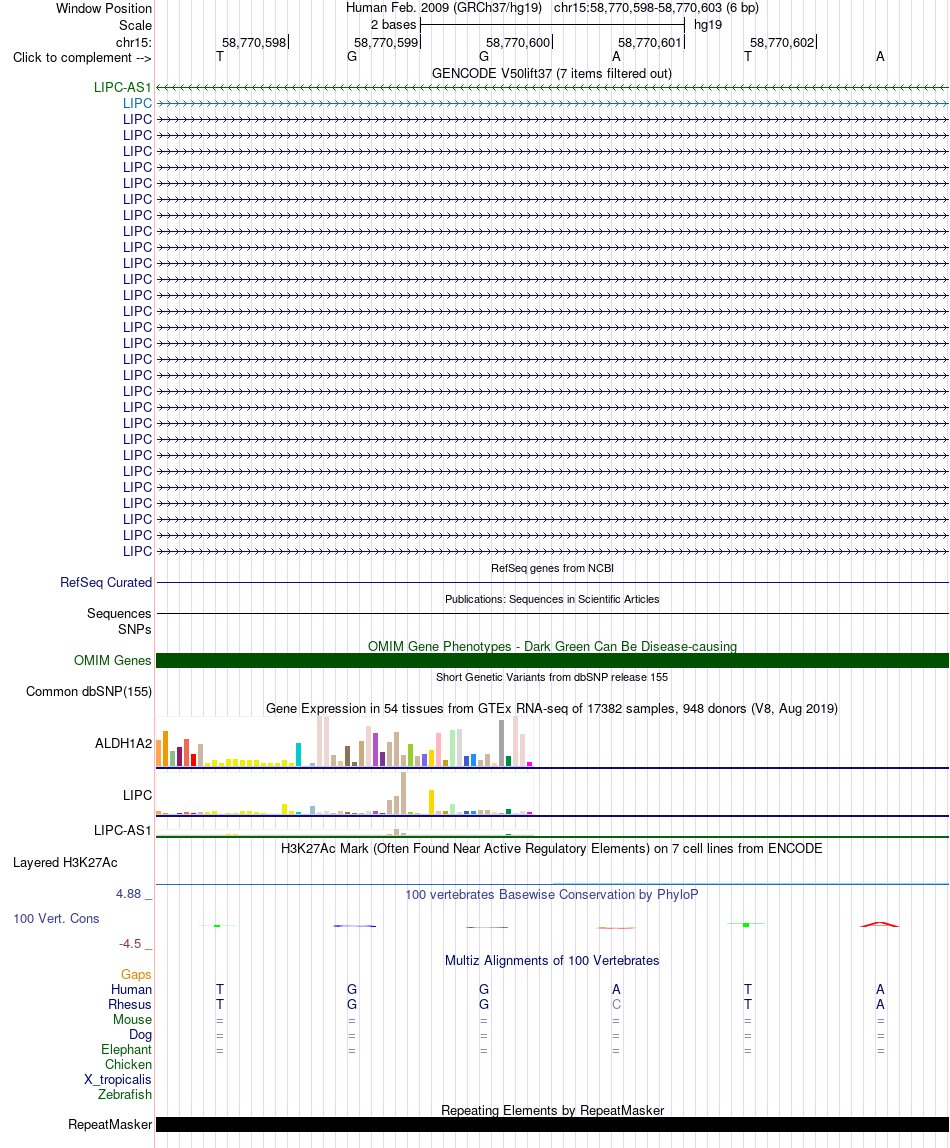Image resolution: width=950 pixels, height=1148 pixels.
Task: Click green LIPC-AS1 label in the GENCODE track
Action: (122, 87)
